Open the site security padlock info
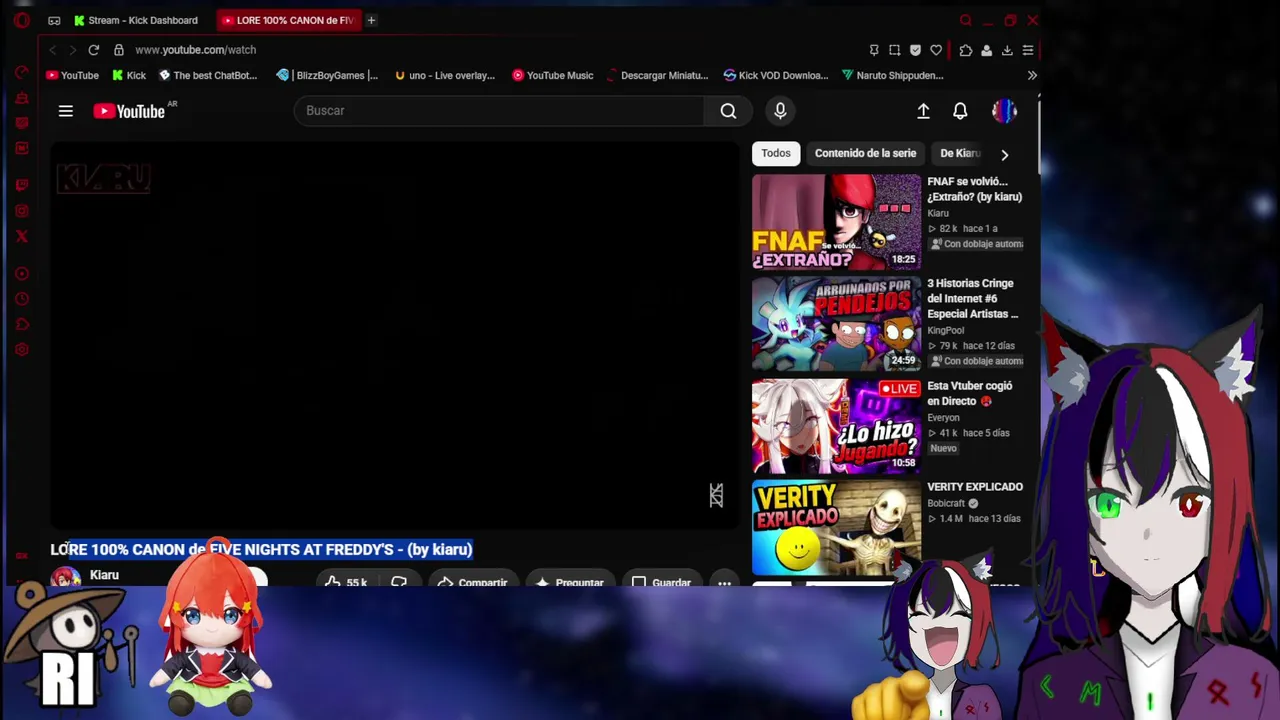This screenshot has width=1280, height=720. point(118,50)
